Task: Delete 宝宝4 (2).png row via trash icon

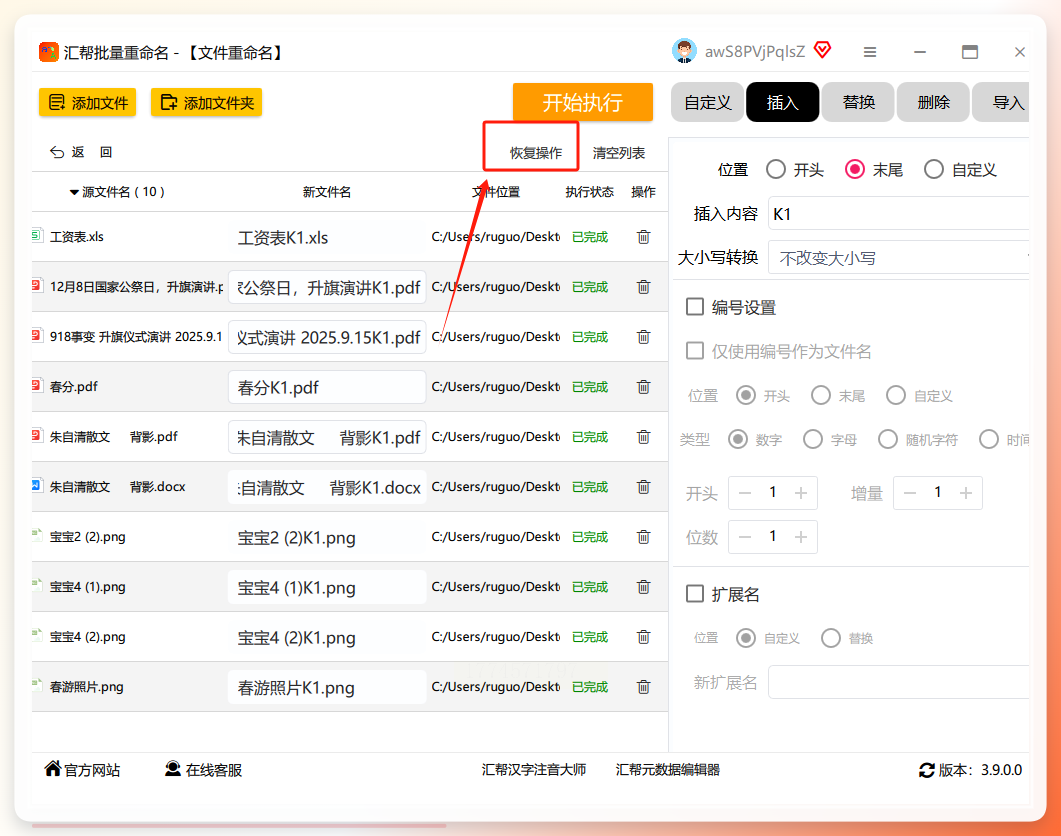Action: point(643,637)
